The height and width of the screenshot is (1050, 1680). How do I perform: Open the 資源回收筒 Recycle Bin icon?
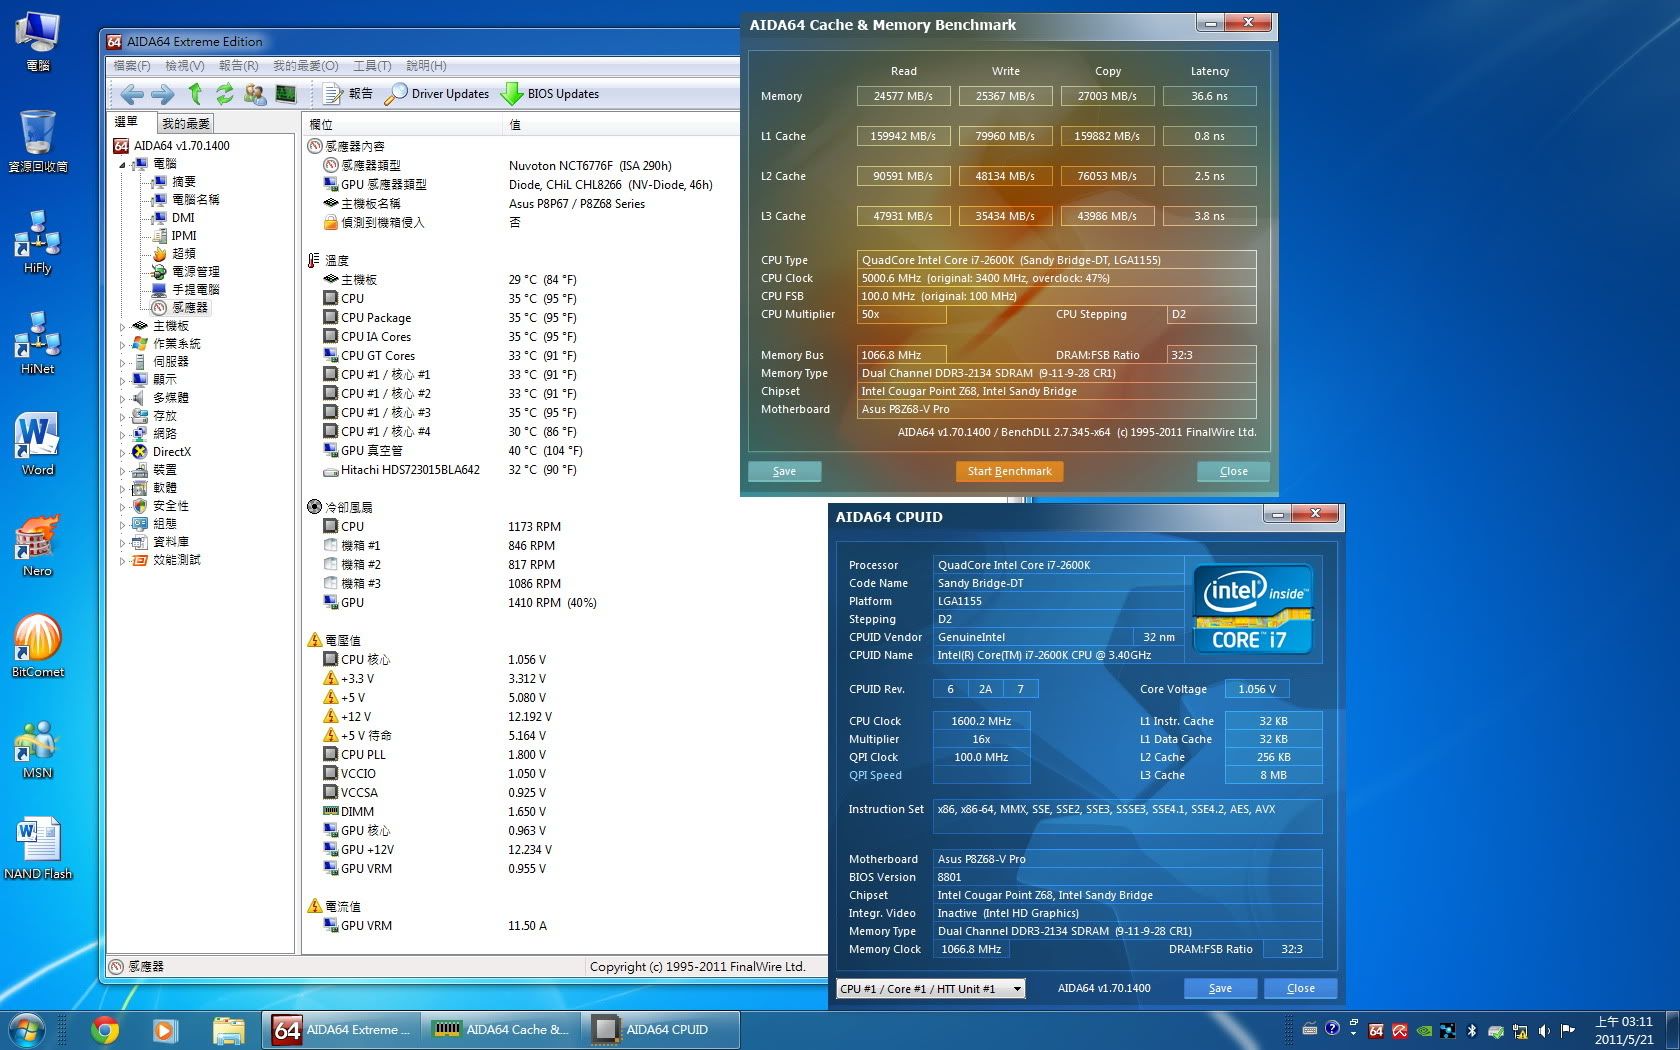point(37,141)
